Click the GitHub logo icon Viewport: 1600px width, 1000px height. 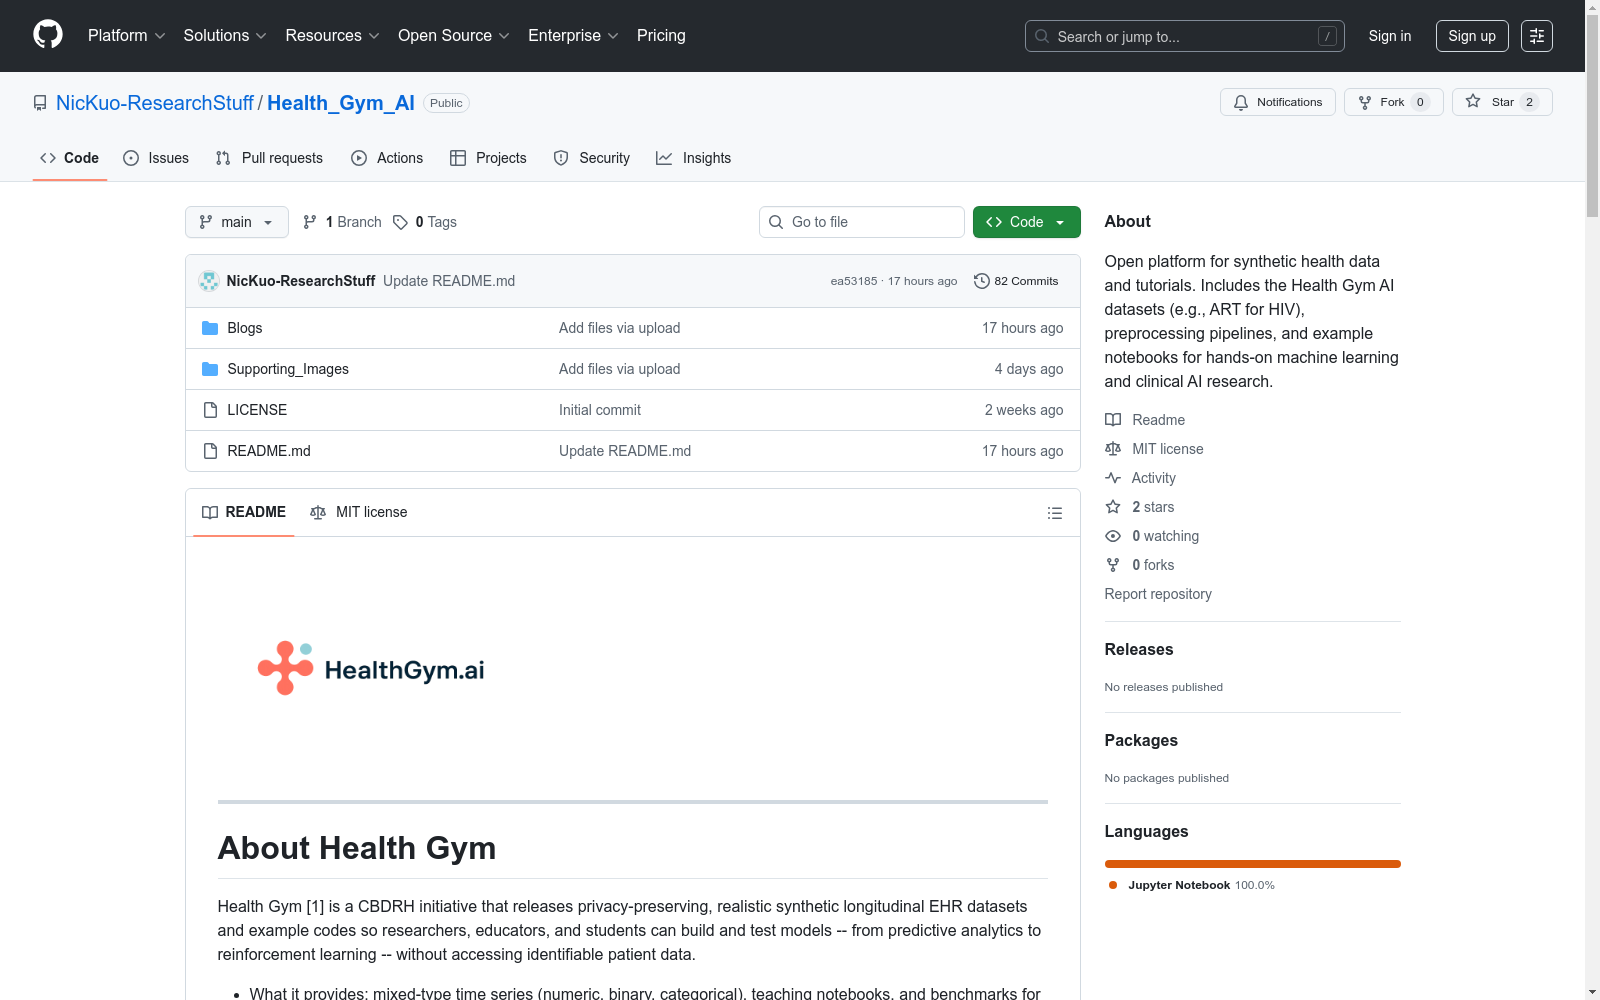pos(48,35)
